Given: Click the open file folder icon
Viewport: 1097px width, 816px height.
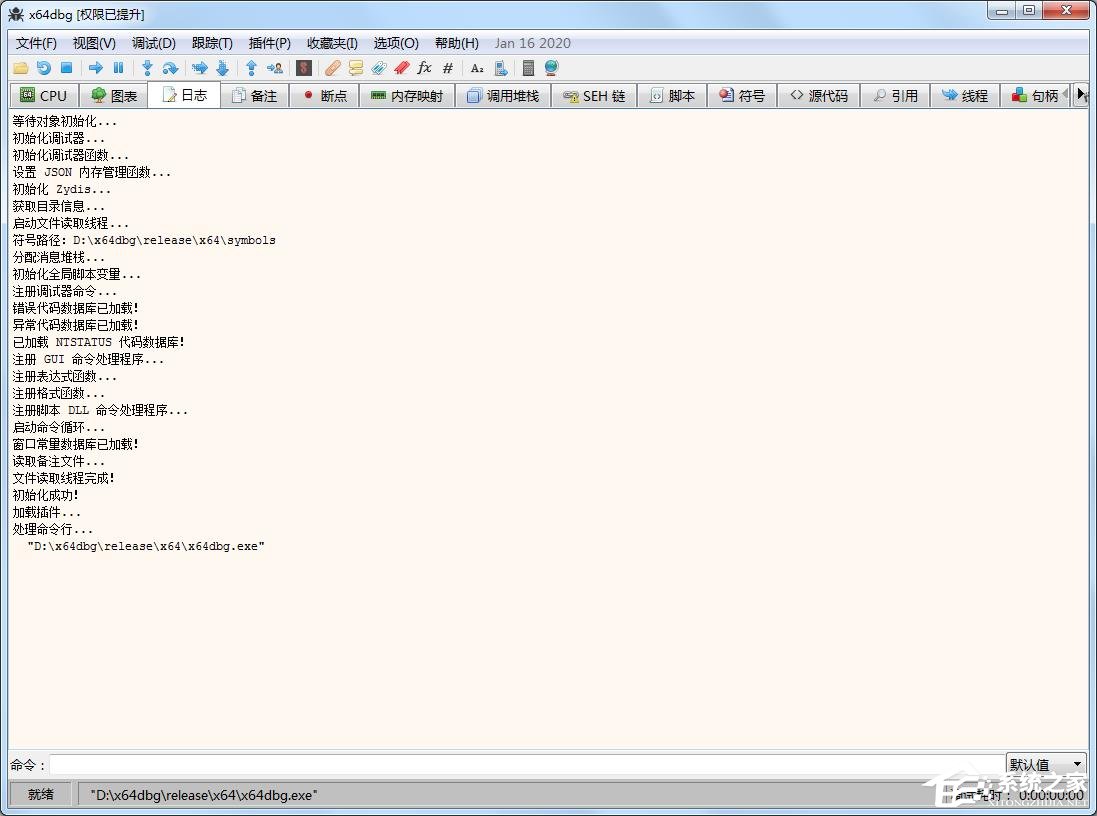Looking at the screenshot, I should [x=20, y=68].
